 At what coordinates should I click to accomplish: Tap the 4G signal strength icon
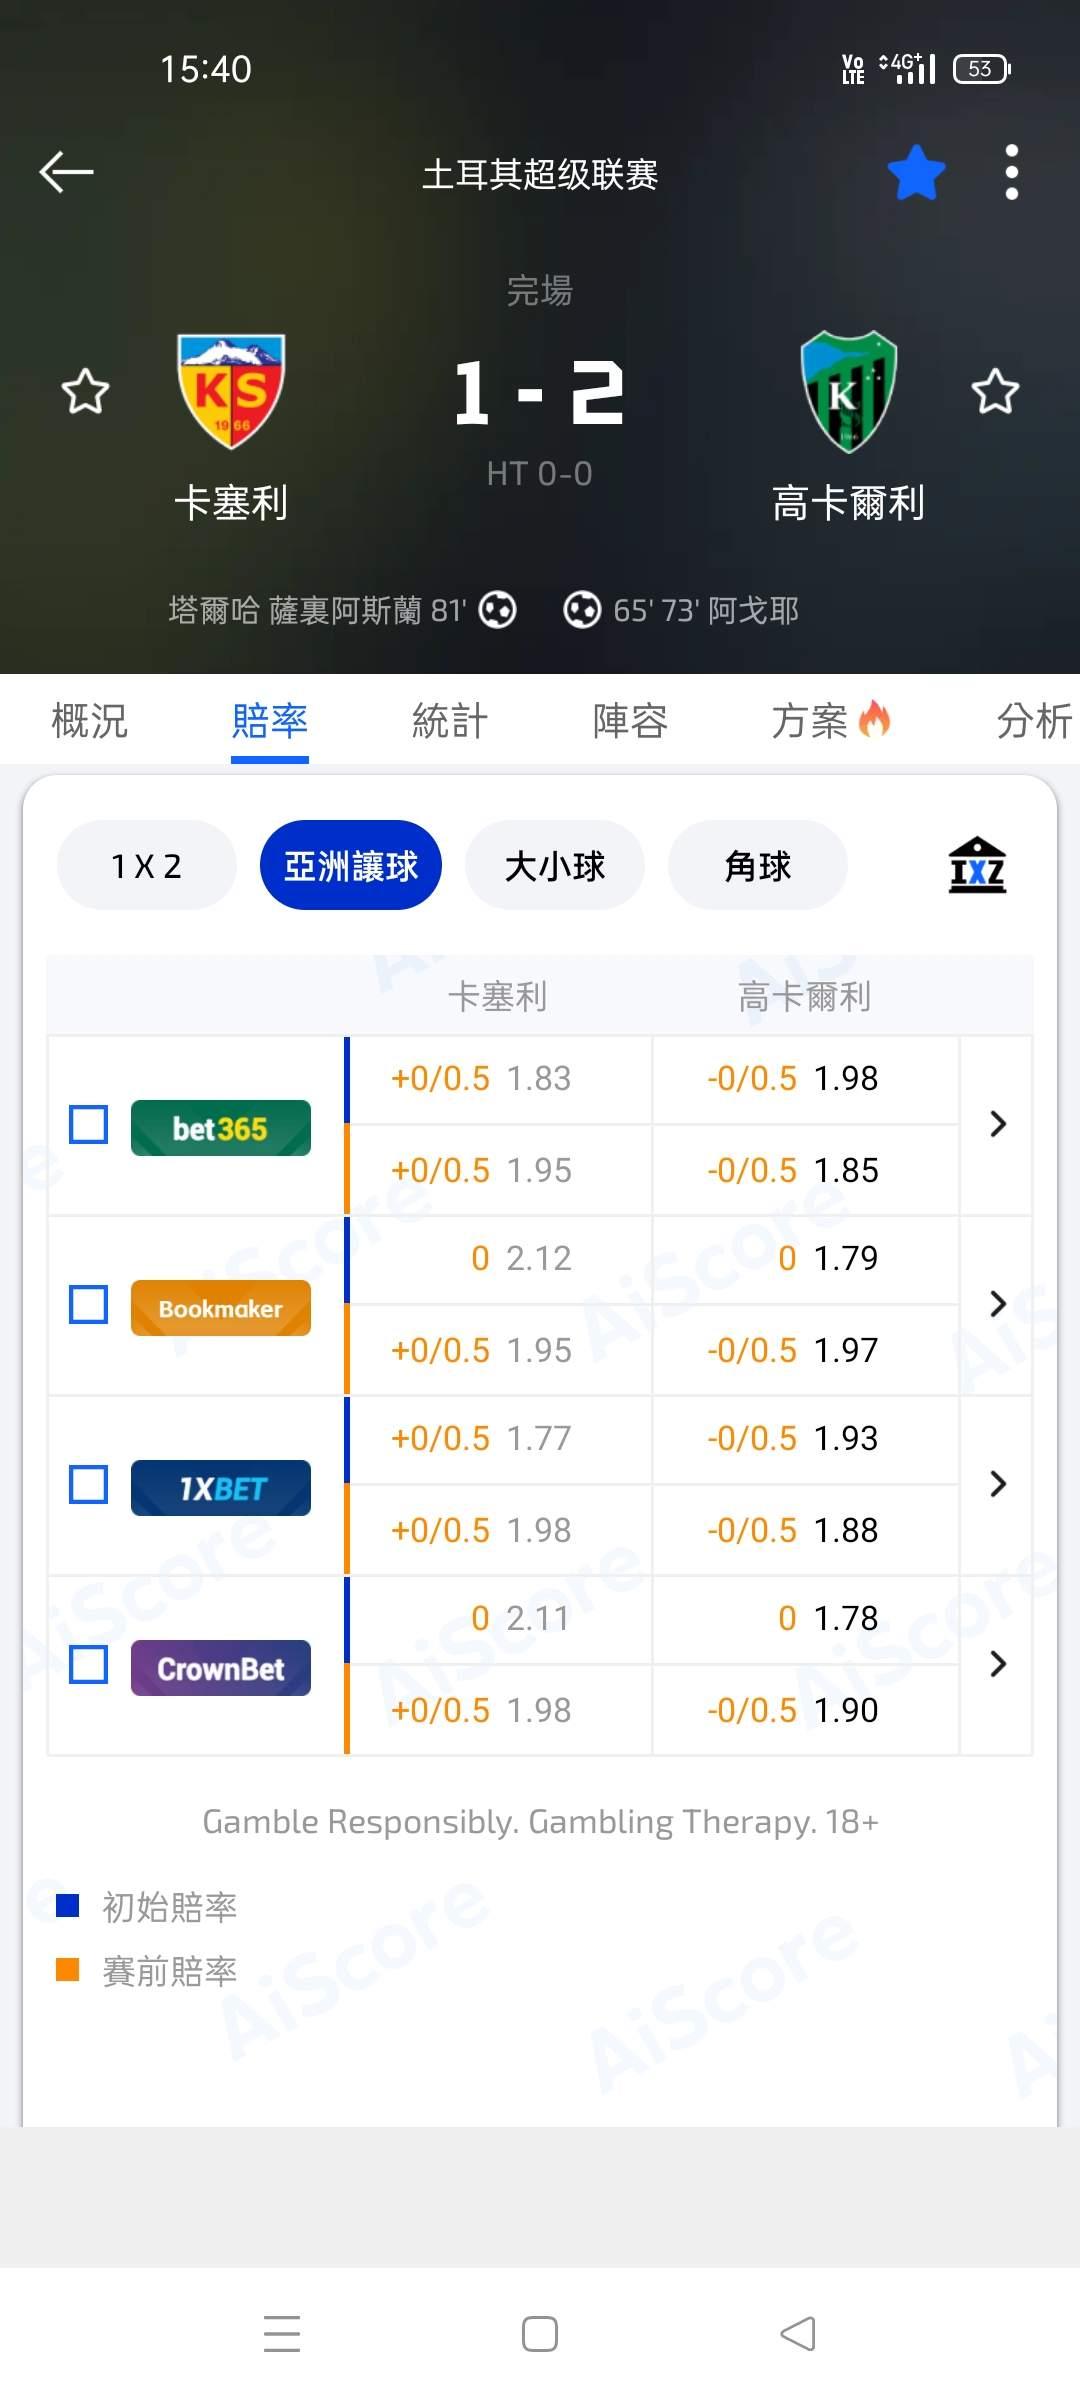(x=907, y=68)
